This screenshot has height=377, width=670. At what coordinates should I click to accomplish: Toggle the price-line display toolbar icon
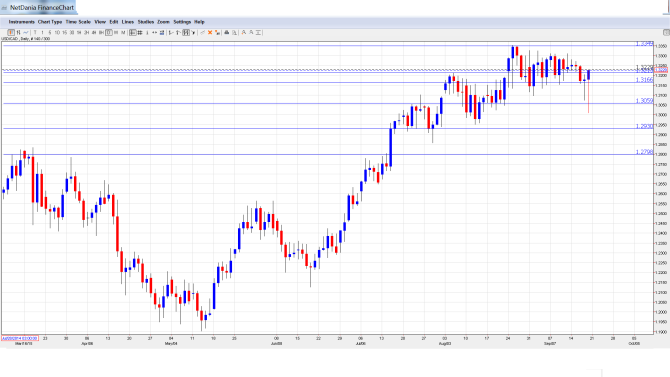pyautogui.click(x=132, y=32)
